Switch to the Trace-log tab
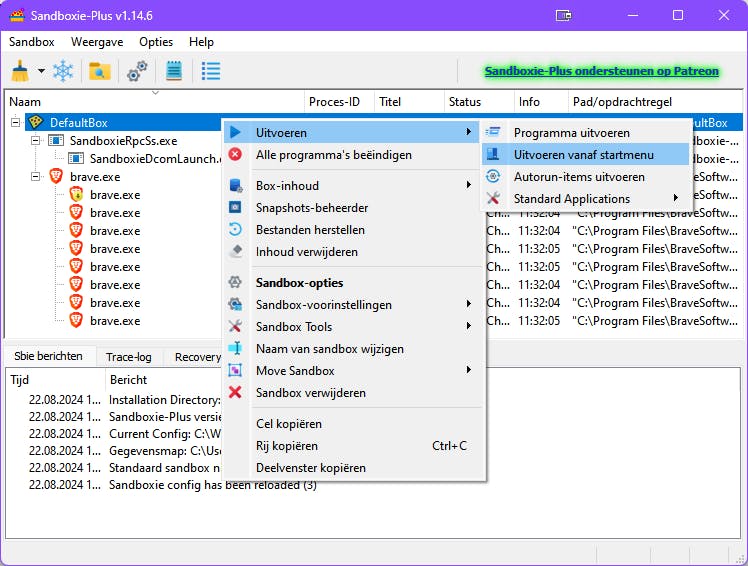This screenshot has width=748, height=566. point(129,357)
